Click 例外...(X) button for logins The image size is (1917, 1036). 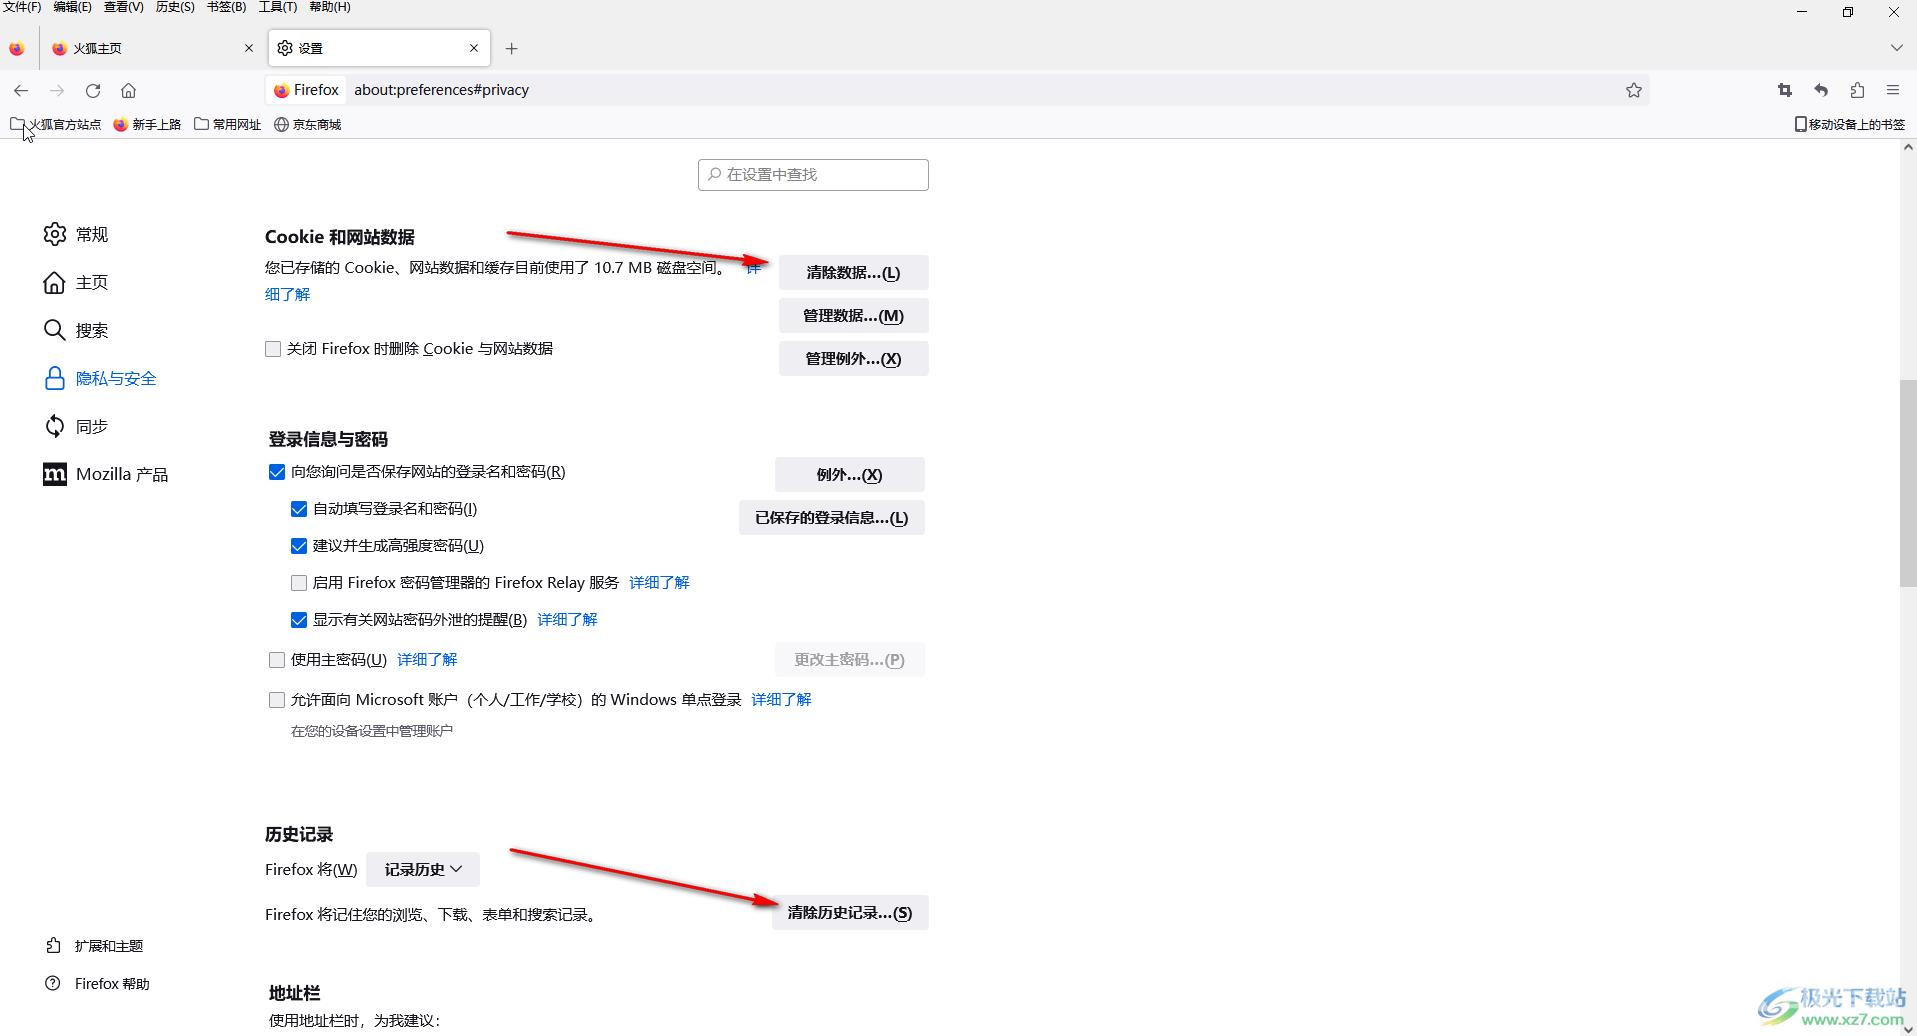pyautogui.click(x=849, y=475)
